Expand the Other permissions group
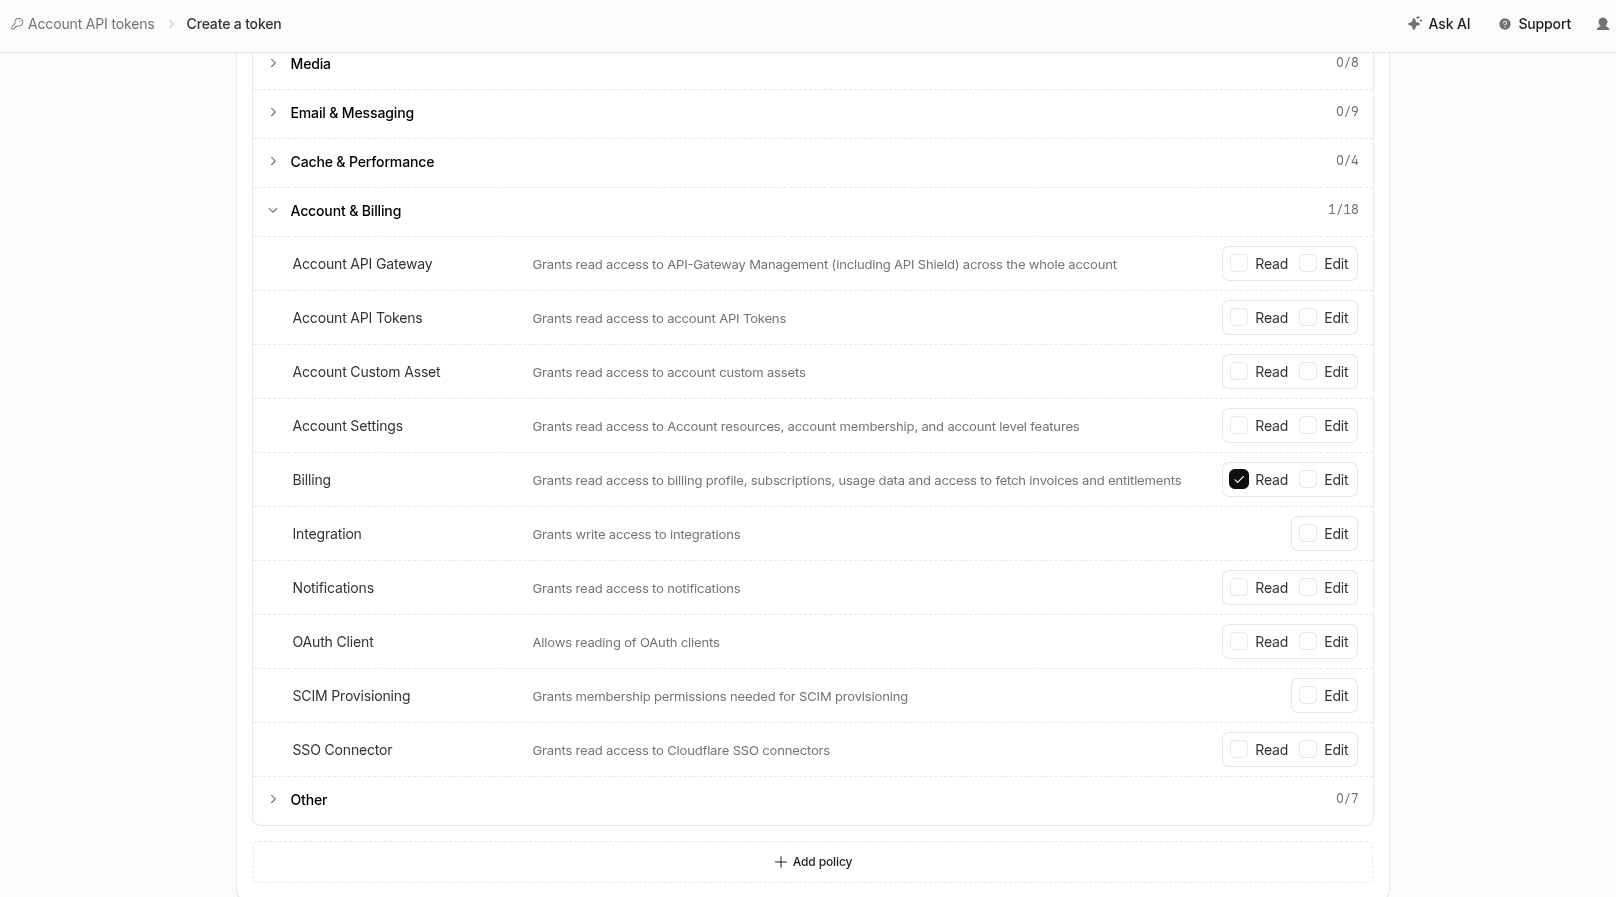The width and height of the screenshot is (1616, 897). [813, 800]
